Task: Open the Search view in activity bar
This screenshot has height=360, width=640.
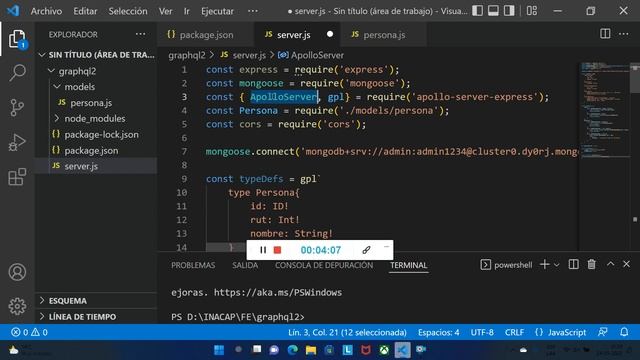Action: pos(17,73)
